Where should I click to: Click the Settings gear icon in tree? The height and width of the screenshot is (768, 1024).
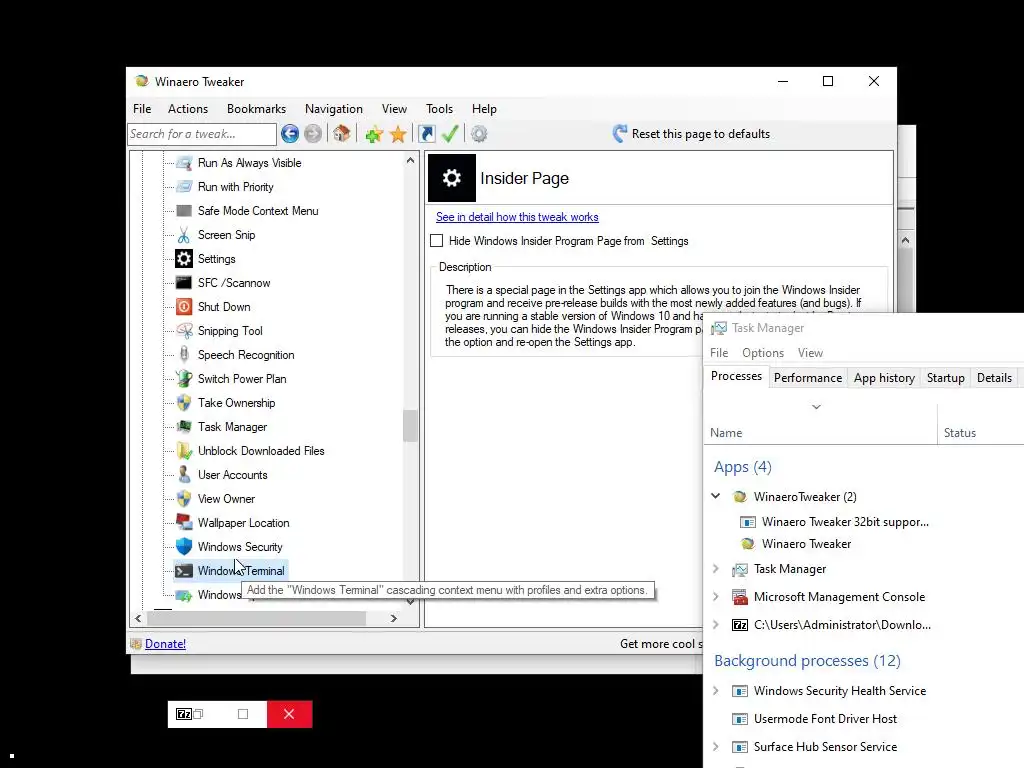click(x=184, y=259)
